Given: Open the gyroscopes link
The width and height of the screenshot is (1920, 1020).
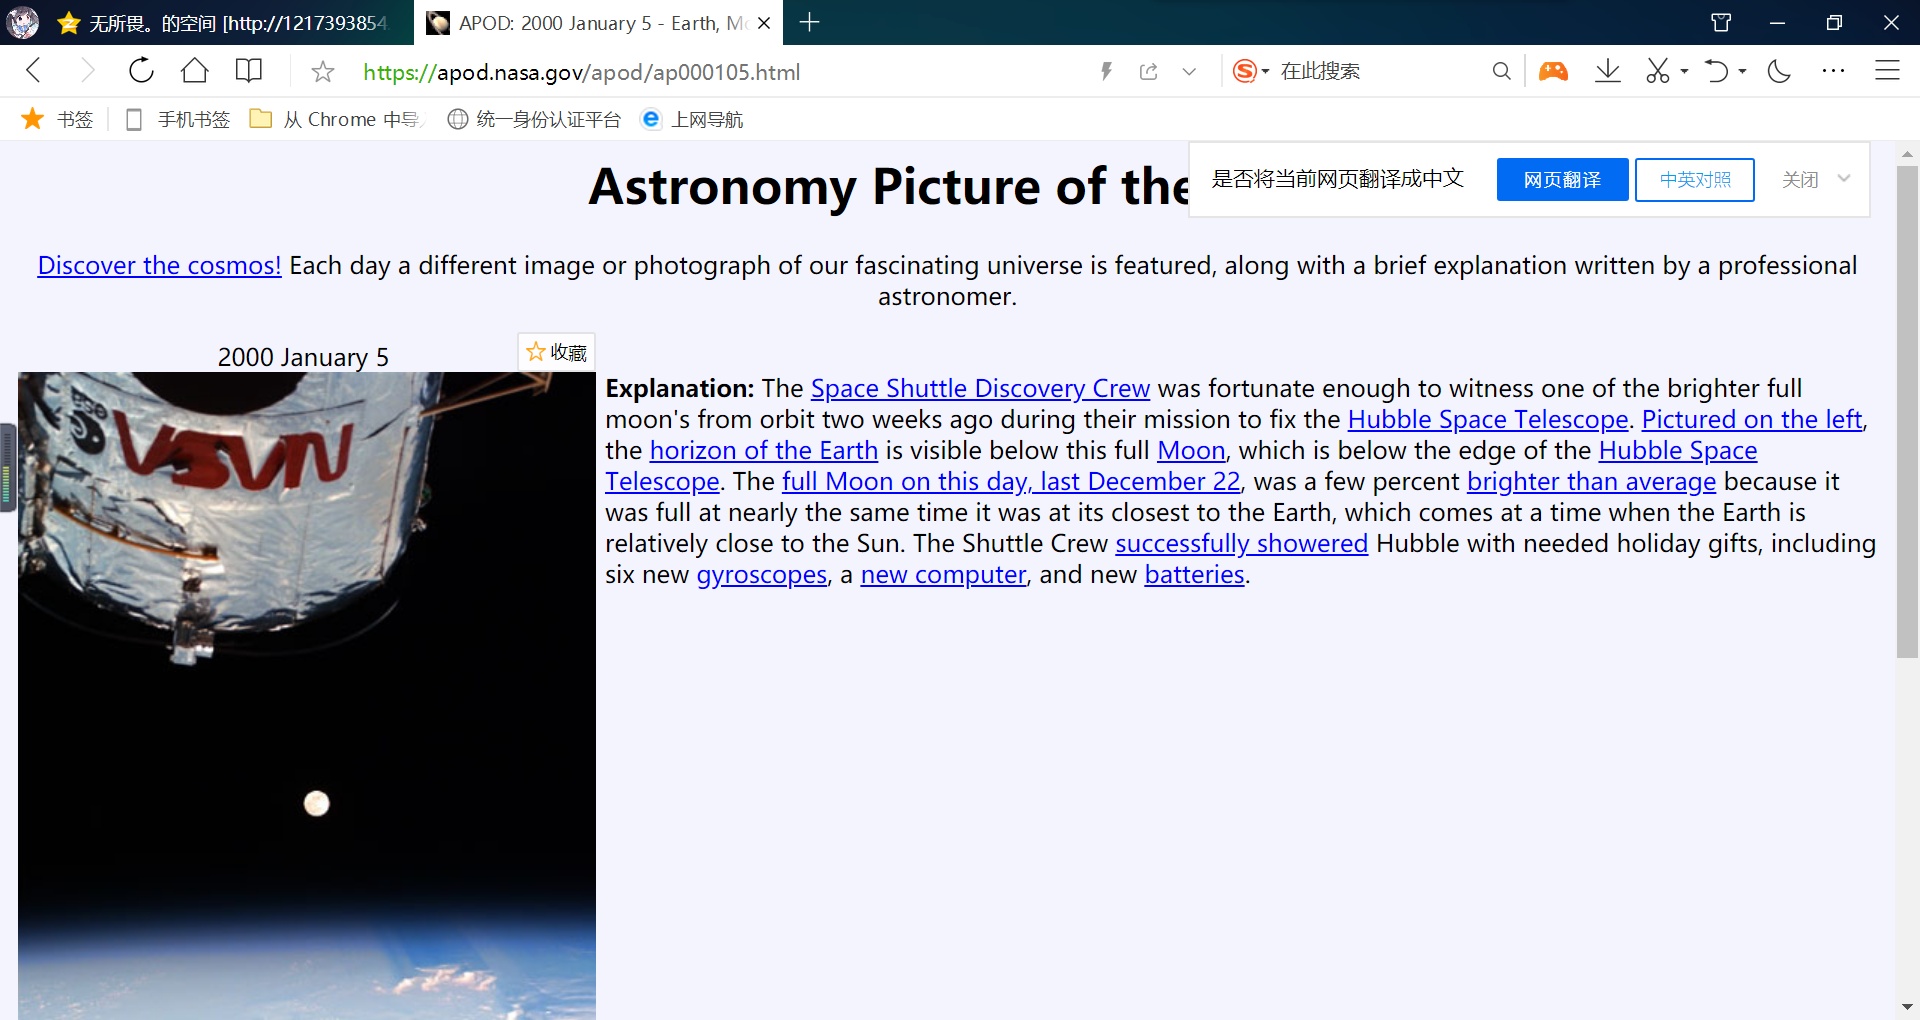Looking at the screenshot, I should pos(762,574).
